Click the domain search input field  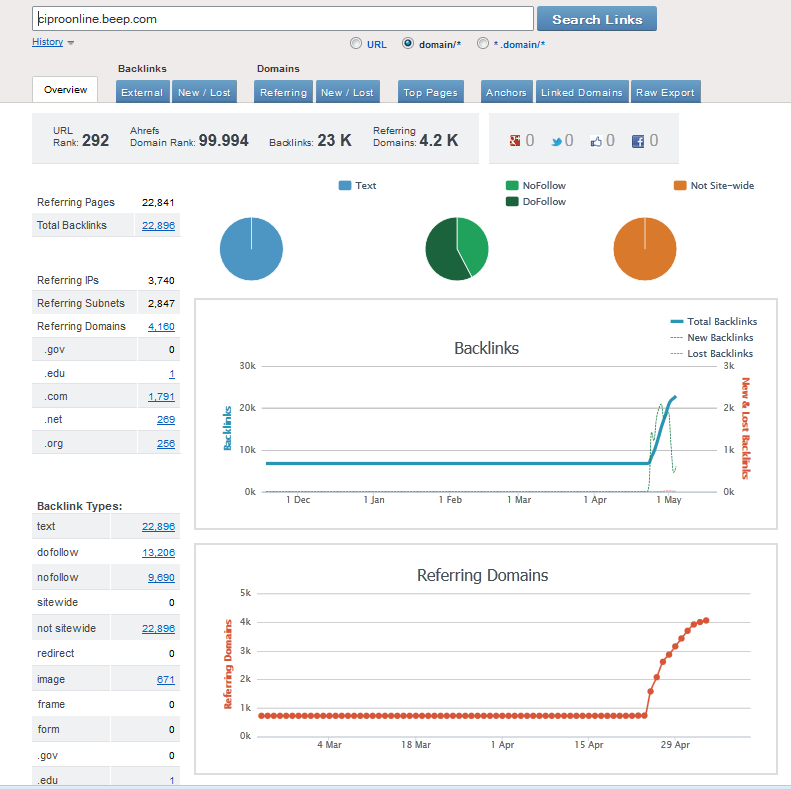(282, 19)
